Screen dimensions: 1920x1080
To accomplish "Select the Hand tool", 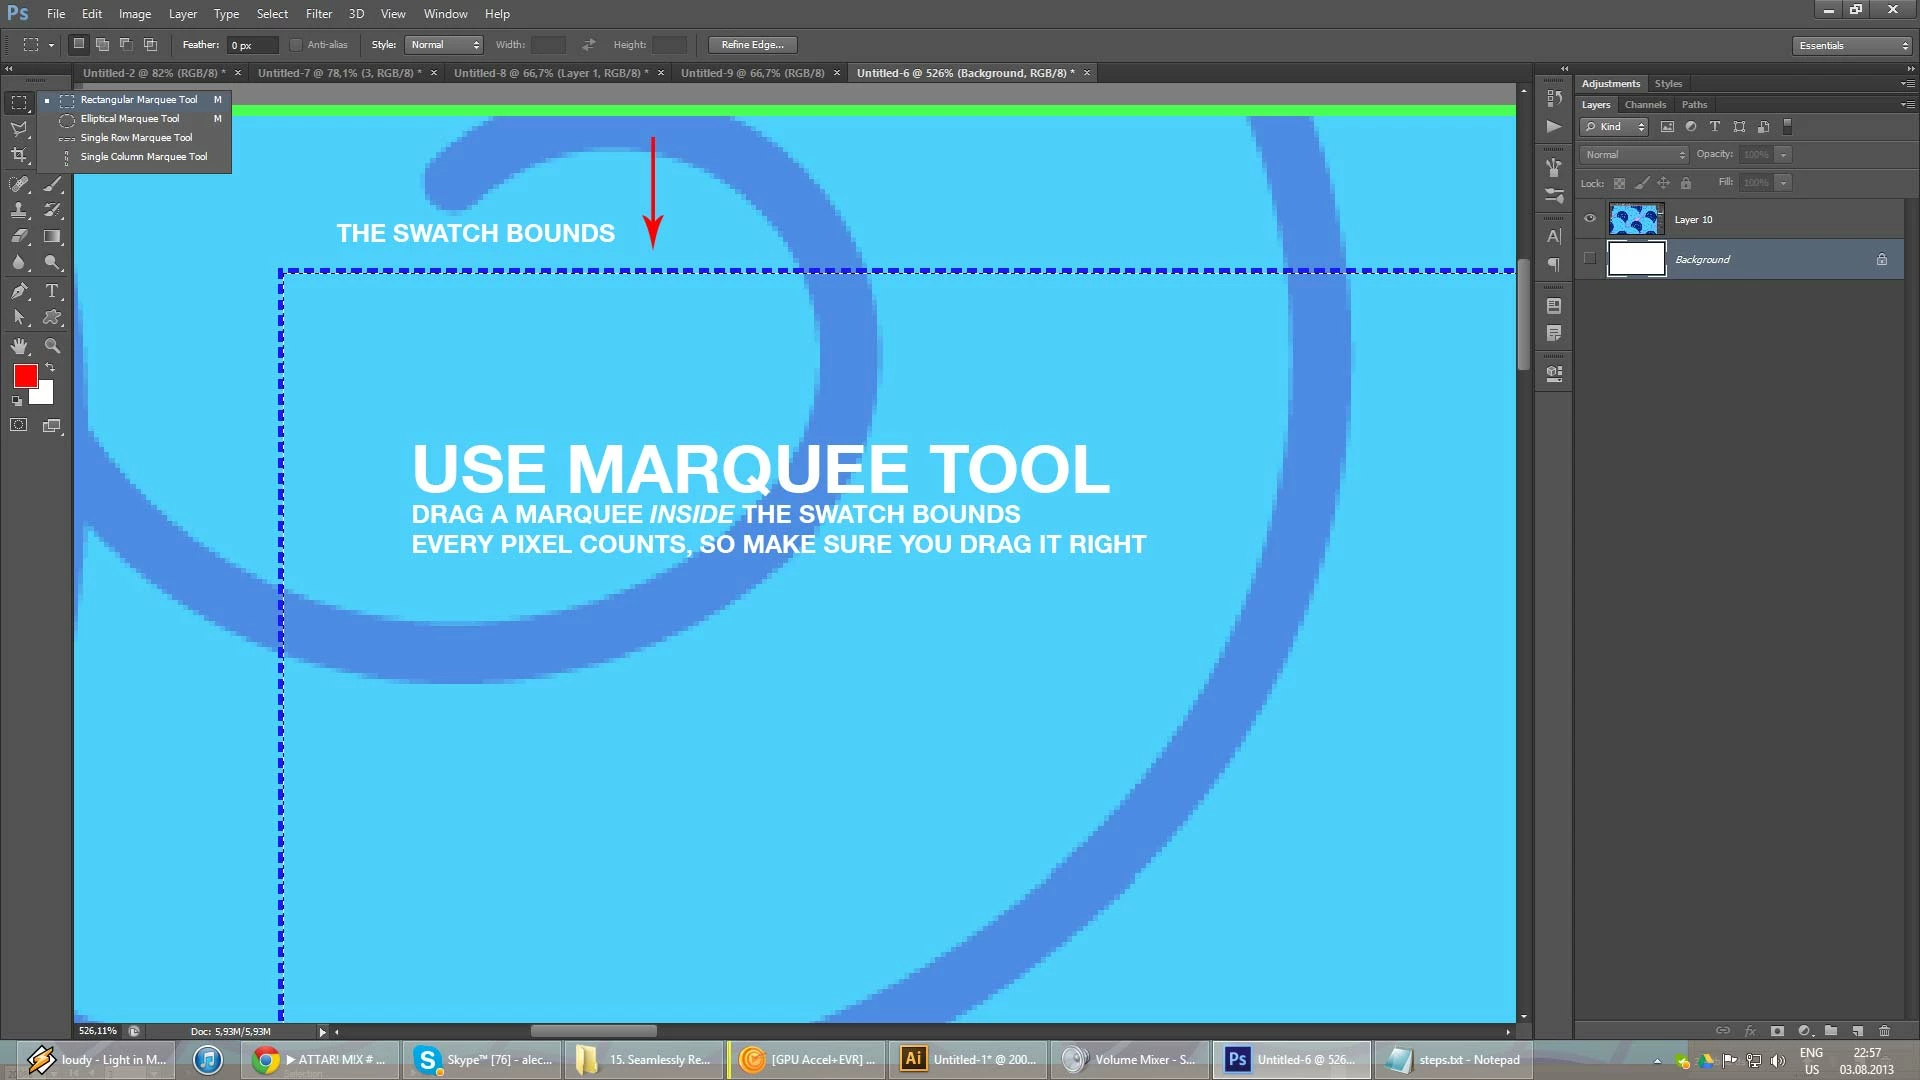I will pos(19,346).
